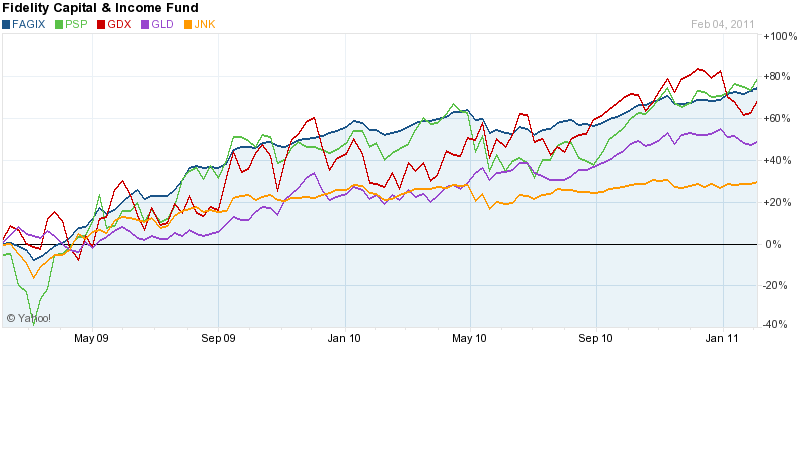Click the -40% y-axis label
The height and width of the screenshot is (475, 800).
click(775, 324)
